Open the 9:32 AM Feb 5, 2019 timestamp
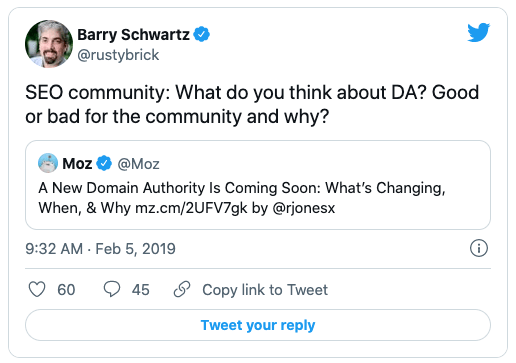Viewport: 516px width, 363px height. click(x=100, y=249)
